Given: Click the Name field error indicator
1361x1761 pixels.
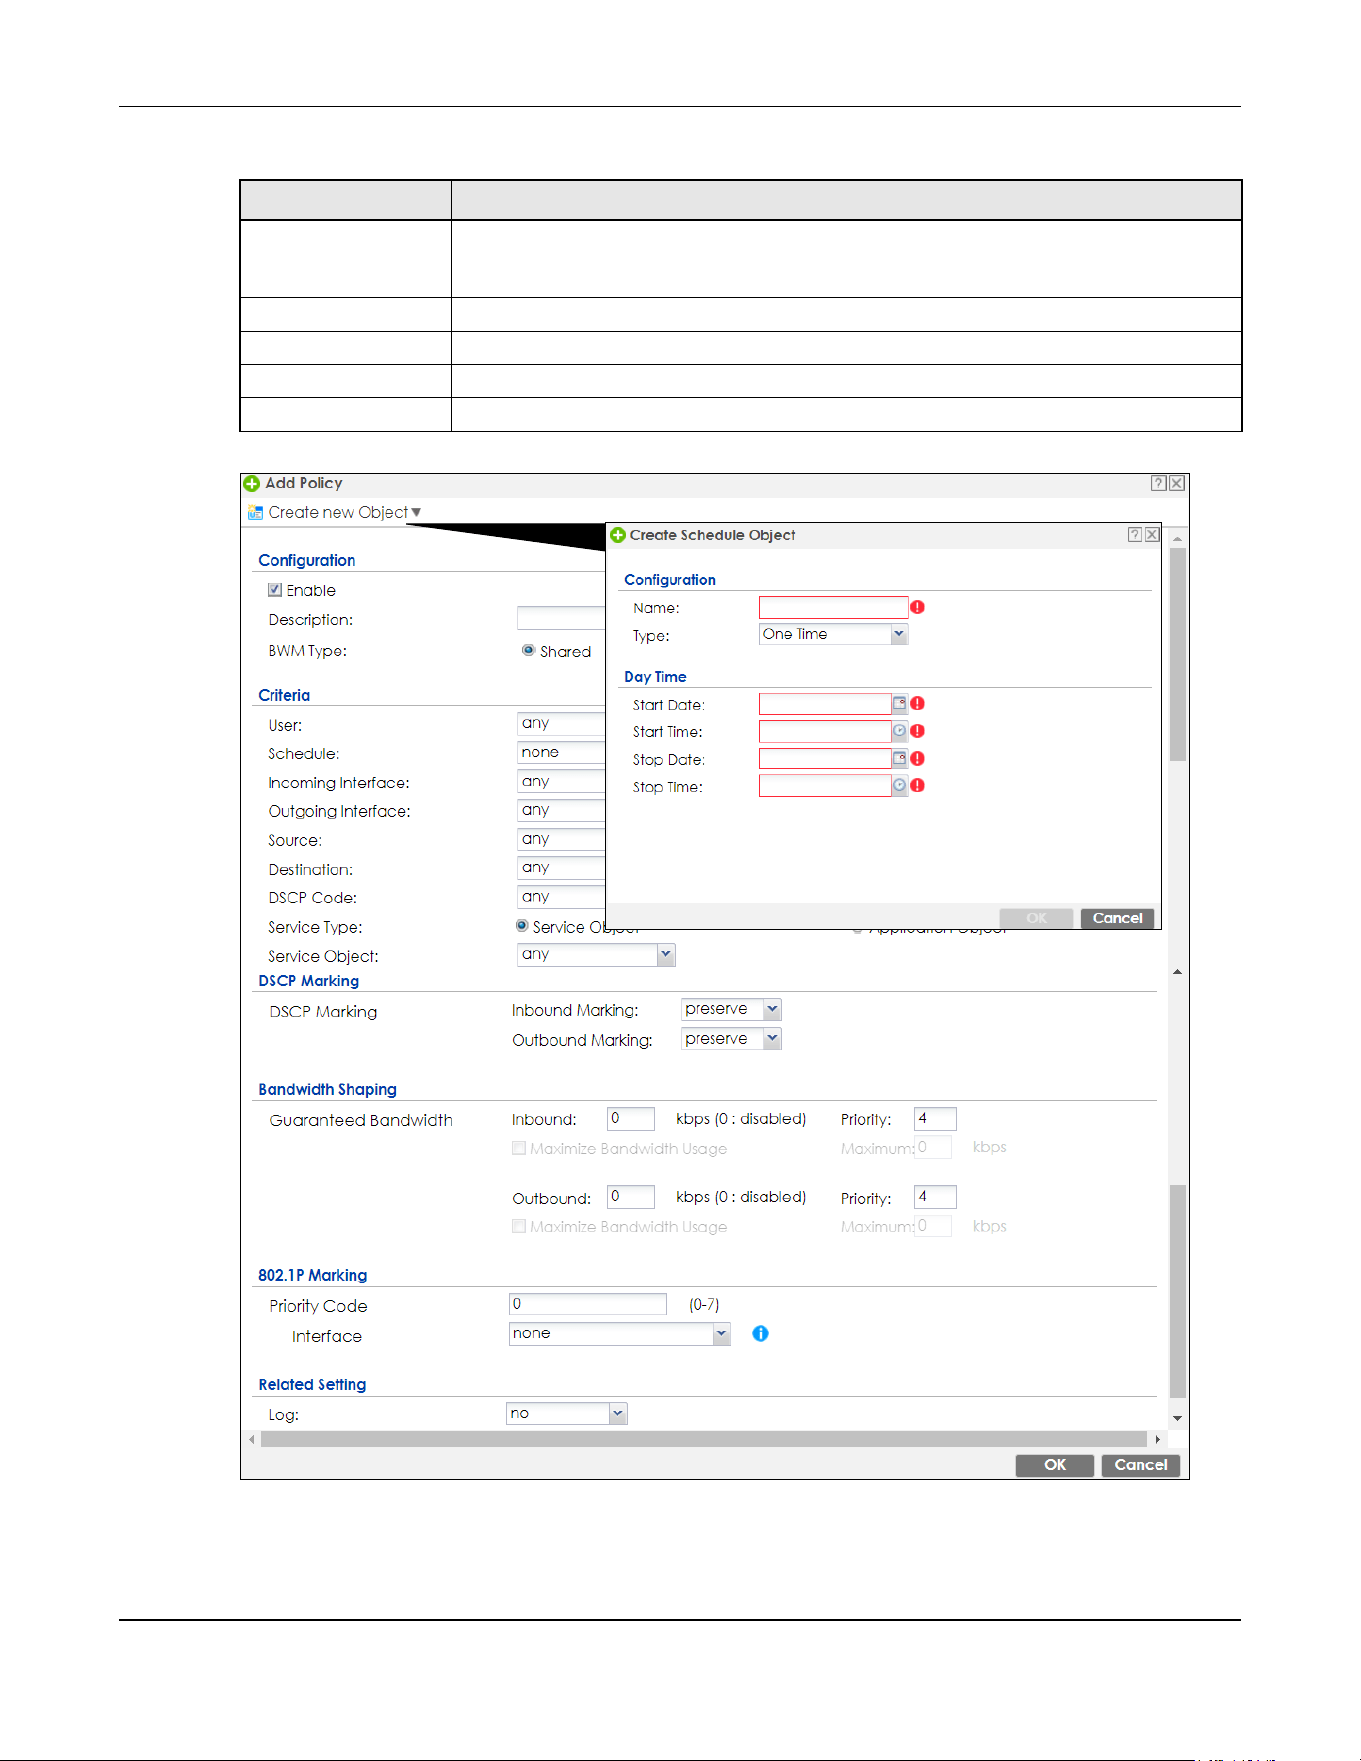Looking at the screenshot, I should [918, 607].
